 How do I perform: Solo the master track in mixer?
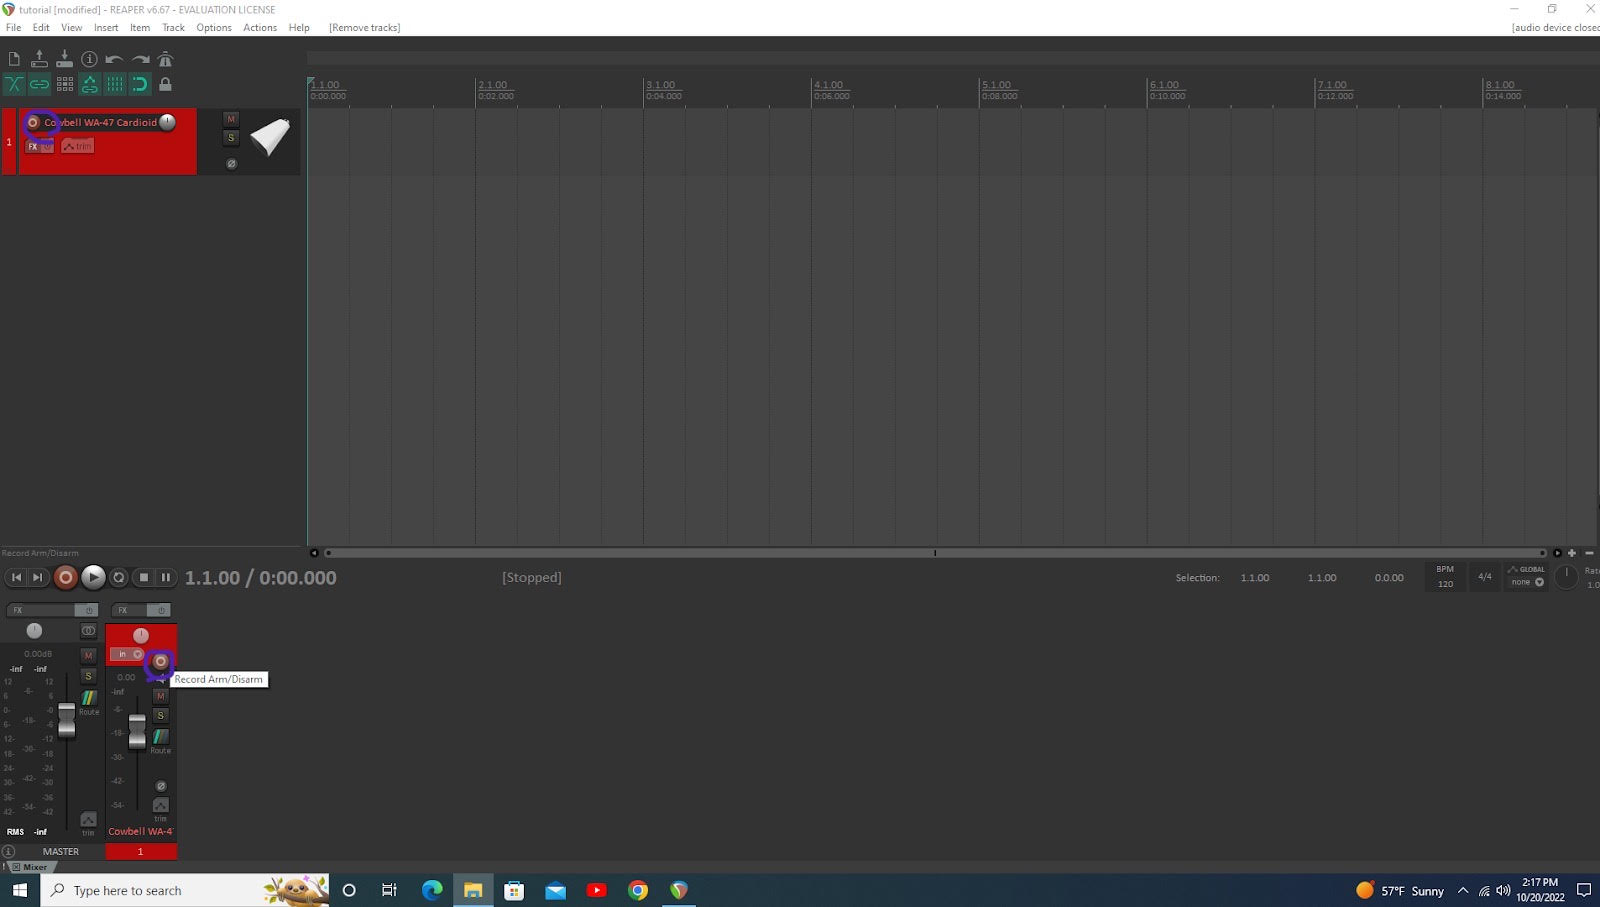click(88, 676)
